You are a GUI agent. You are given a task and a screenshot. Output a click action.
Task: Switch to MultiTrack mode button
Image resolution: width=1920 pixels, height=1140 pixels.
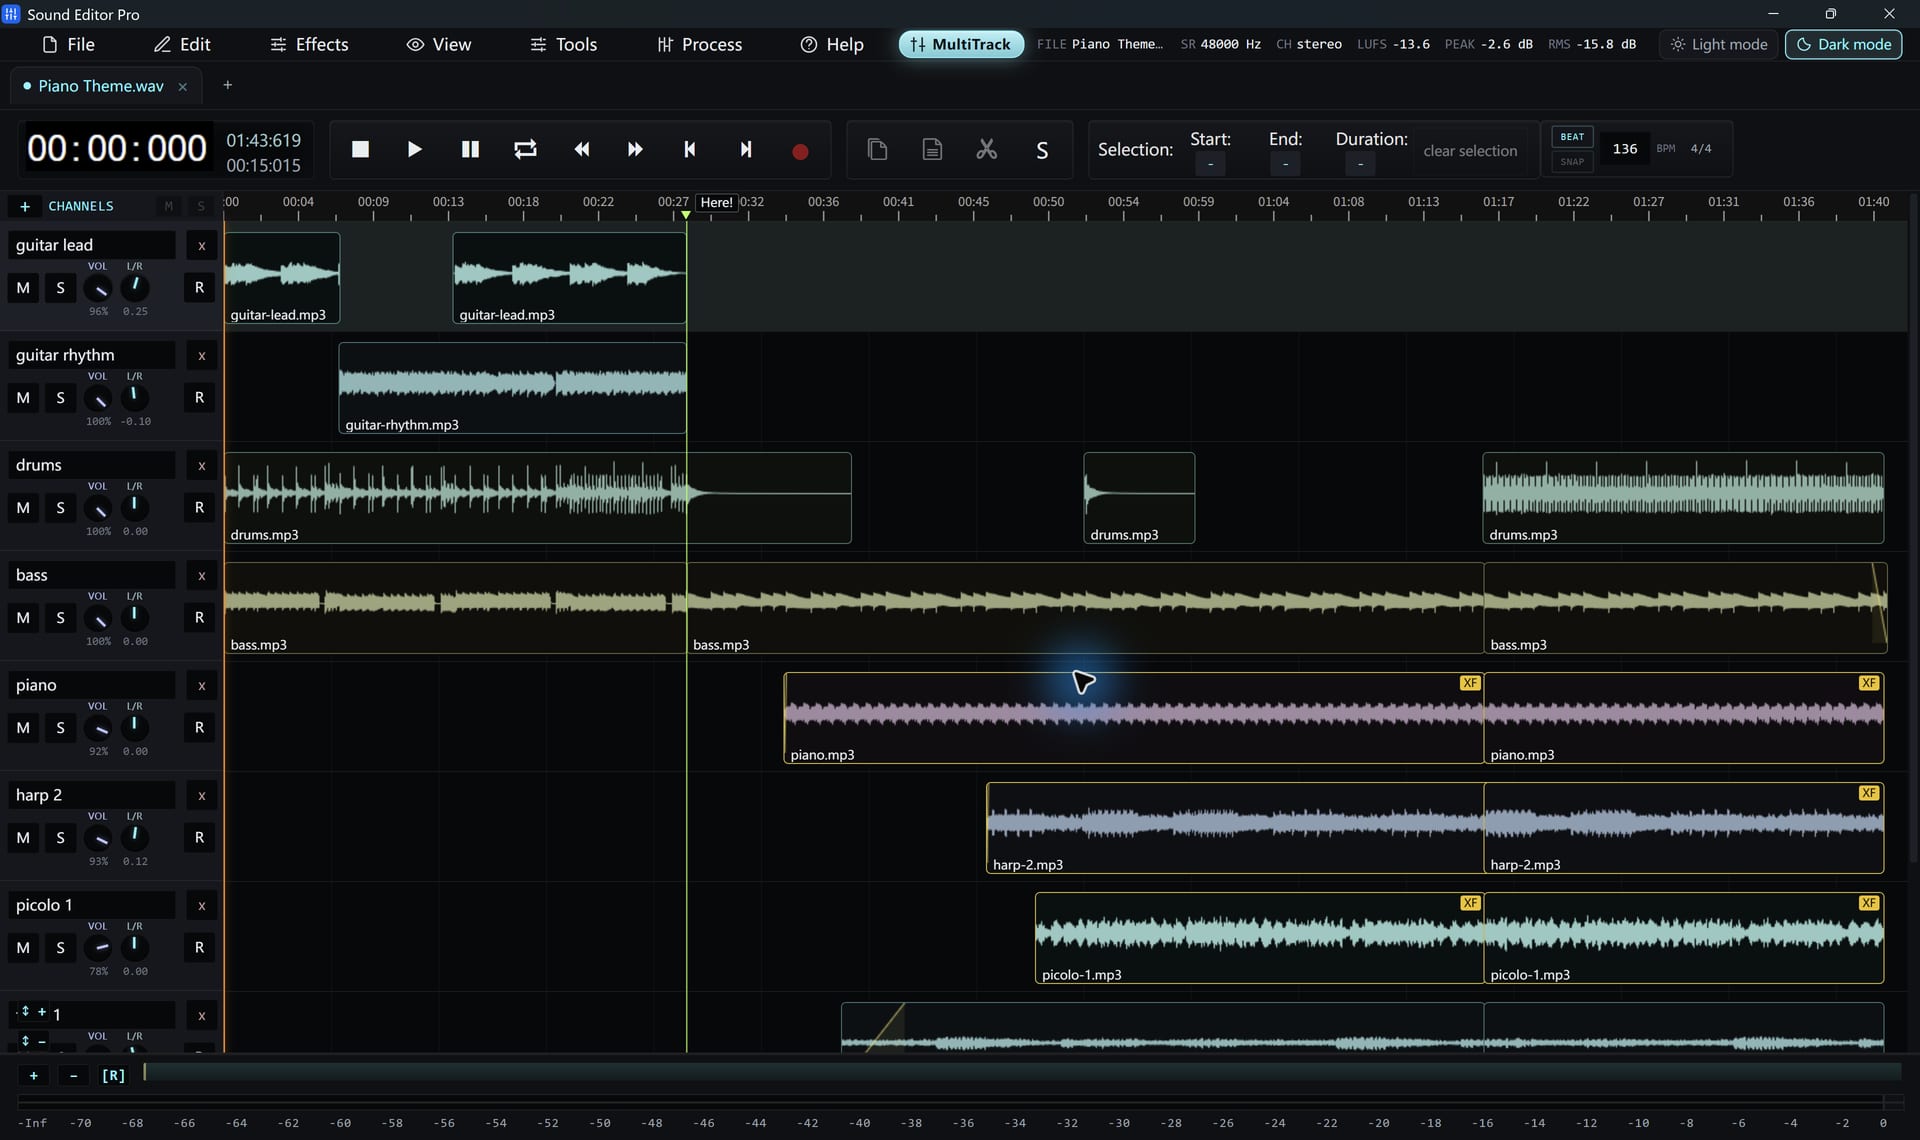(x=961, y=44)
